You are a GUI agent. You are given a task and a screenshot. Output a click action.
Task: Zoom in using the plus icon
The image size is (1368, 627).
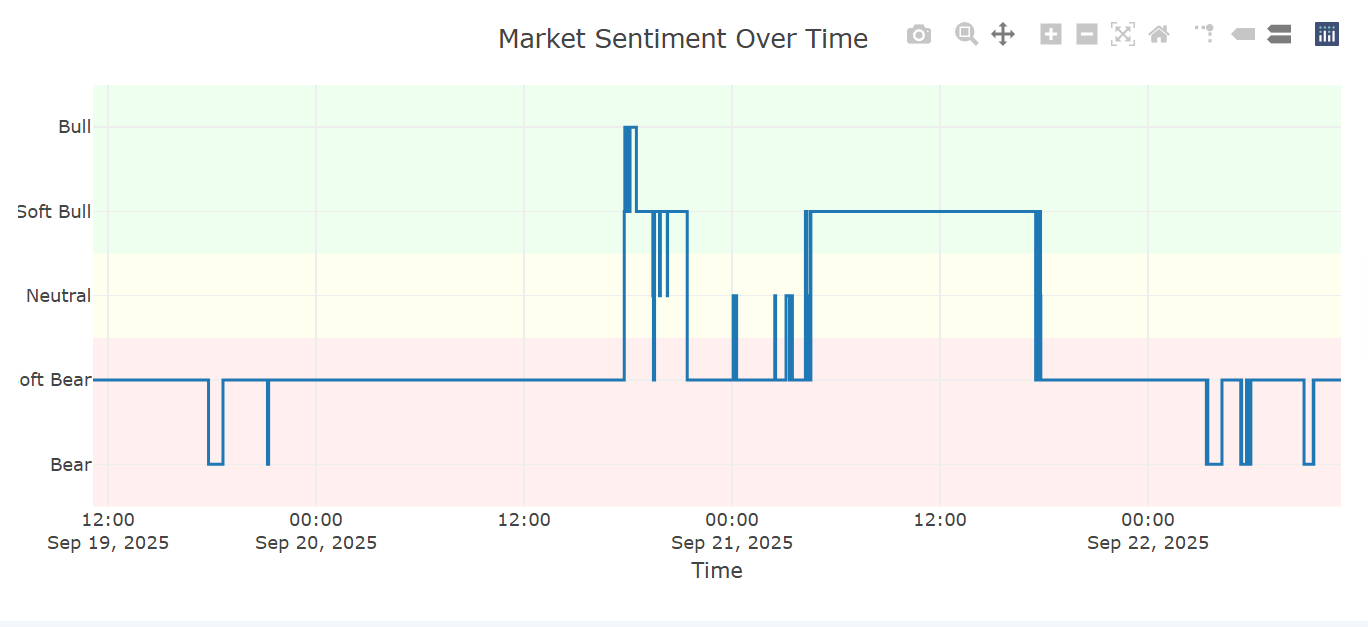click(1051, 35)
